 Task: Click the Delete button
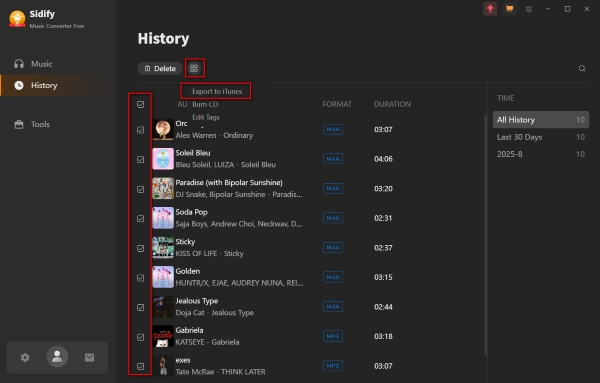160,68
